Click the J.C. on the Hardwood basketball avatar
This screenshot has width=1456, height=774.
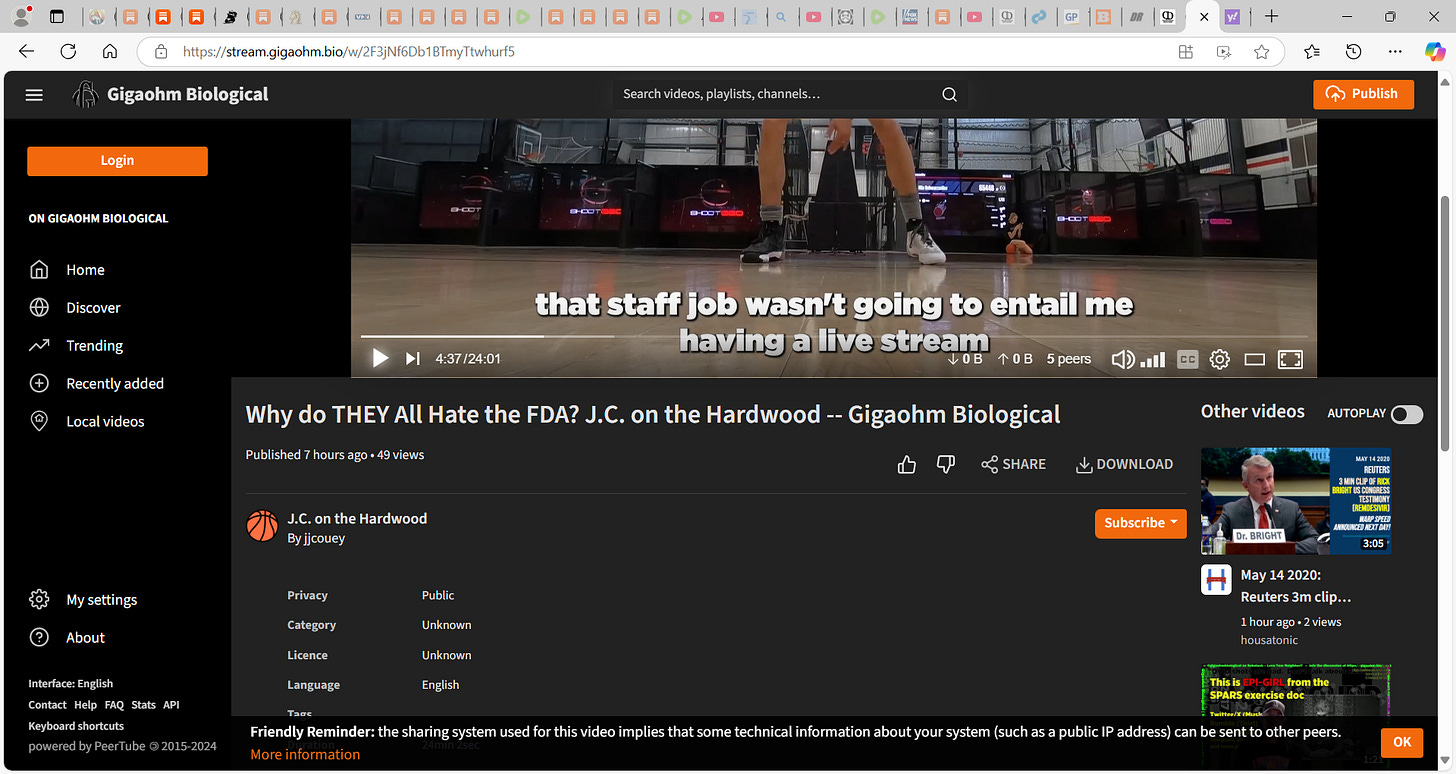[x=262, y=526]
